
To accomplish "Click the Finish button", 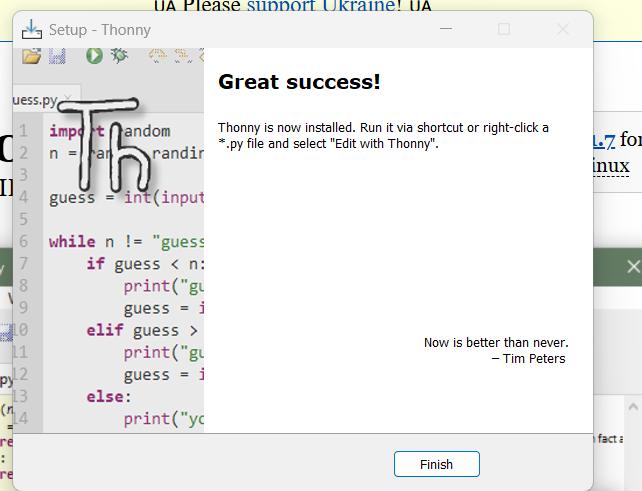I will point(436,464).
